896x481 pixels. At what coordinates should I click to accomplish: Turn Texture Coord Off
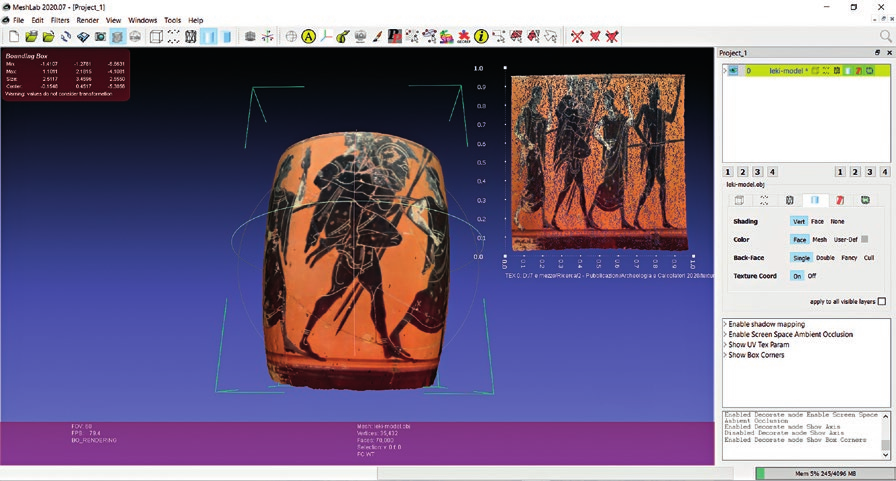811,276
